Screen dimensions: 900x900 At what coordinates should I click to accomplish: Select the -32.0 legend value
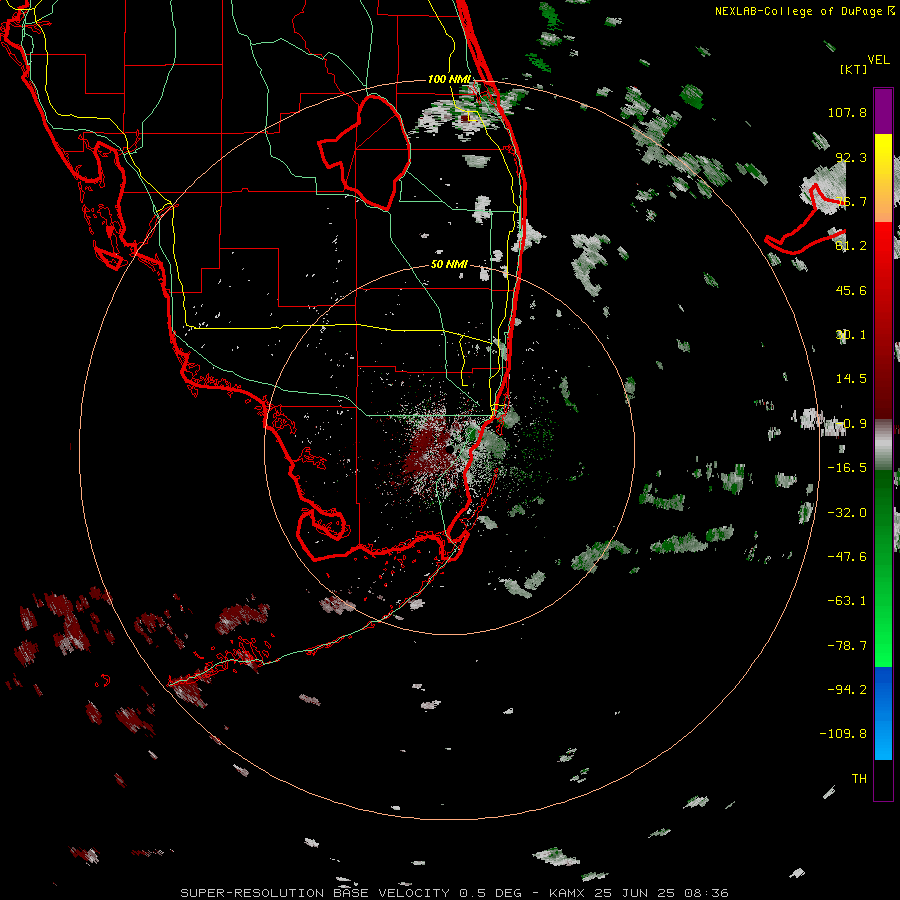click(847, 513)
